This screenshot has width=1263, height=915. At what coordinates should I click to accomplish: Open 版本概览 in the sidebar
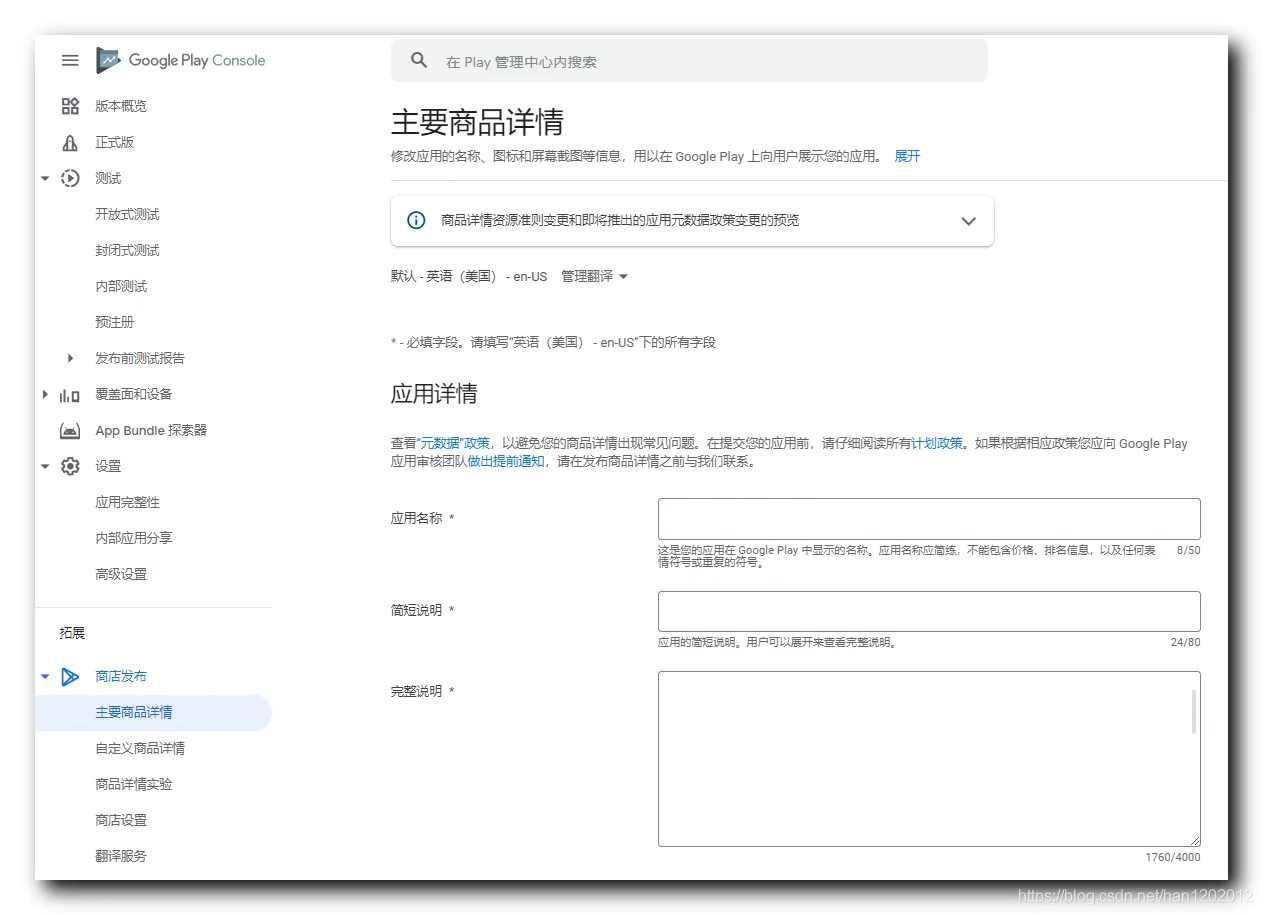(121, 106)
